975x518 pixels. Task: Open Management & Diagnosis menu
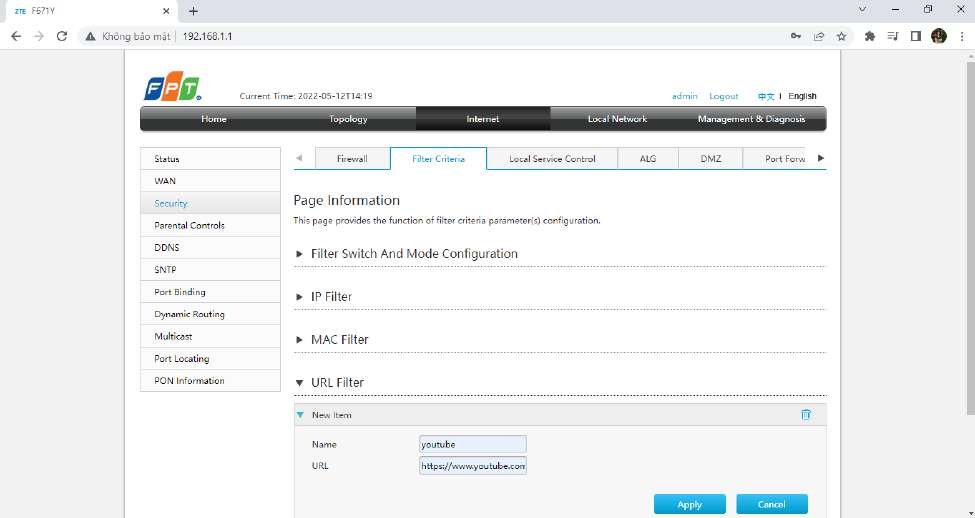(751, 119)
